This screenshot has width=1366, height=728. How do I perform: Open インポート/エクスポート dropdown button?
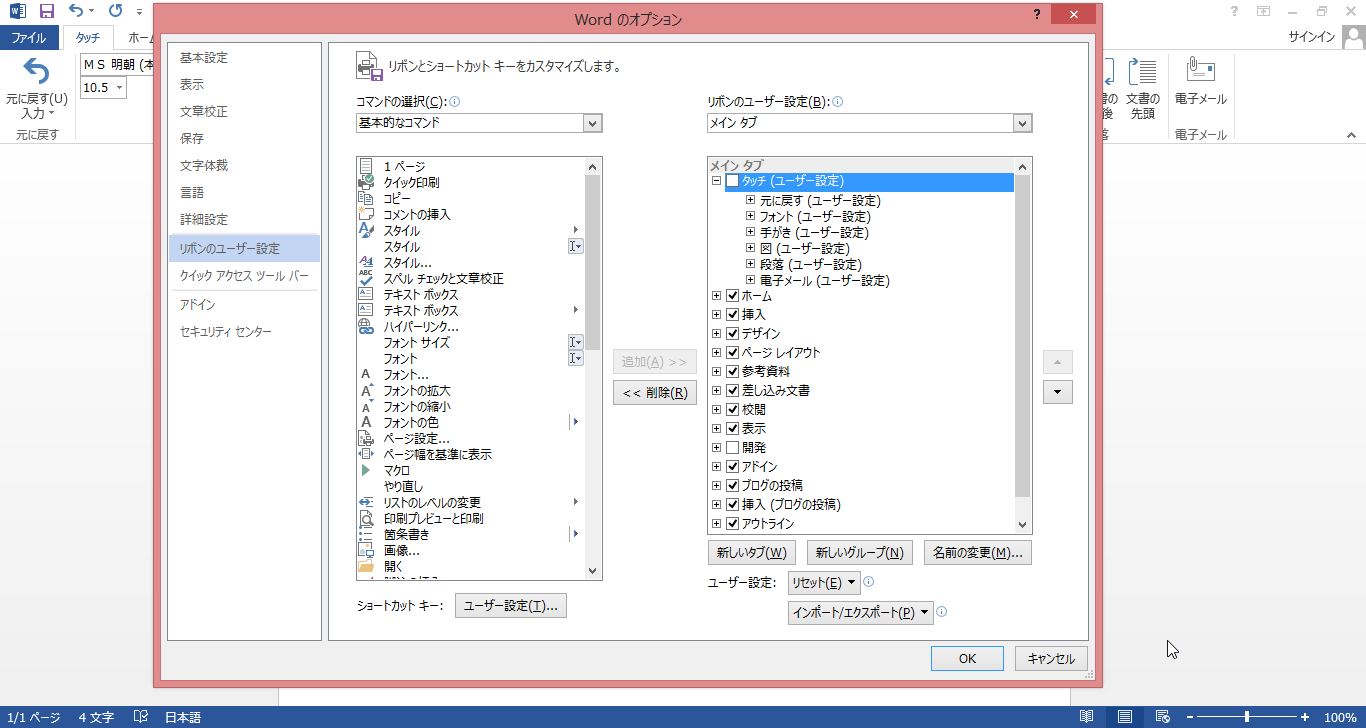861,613
